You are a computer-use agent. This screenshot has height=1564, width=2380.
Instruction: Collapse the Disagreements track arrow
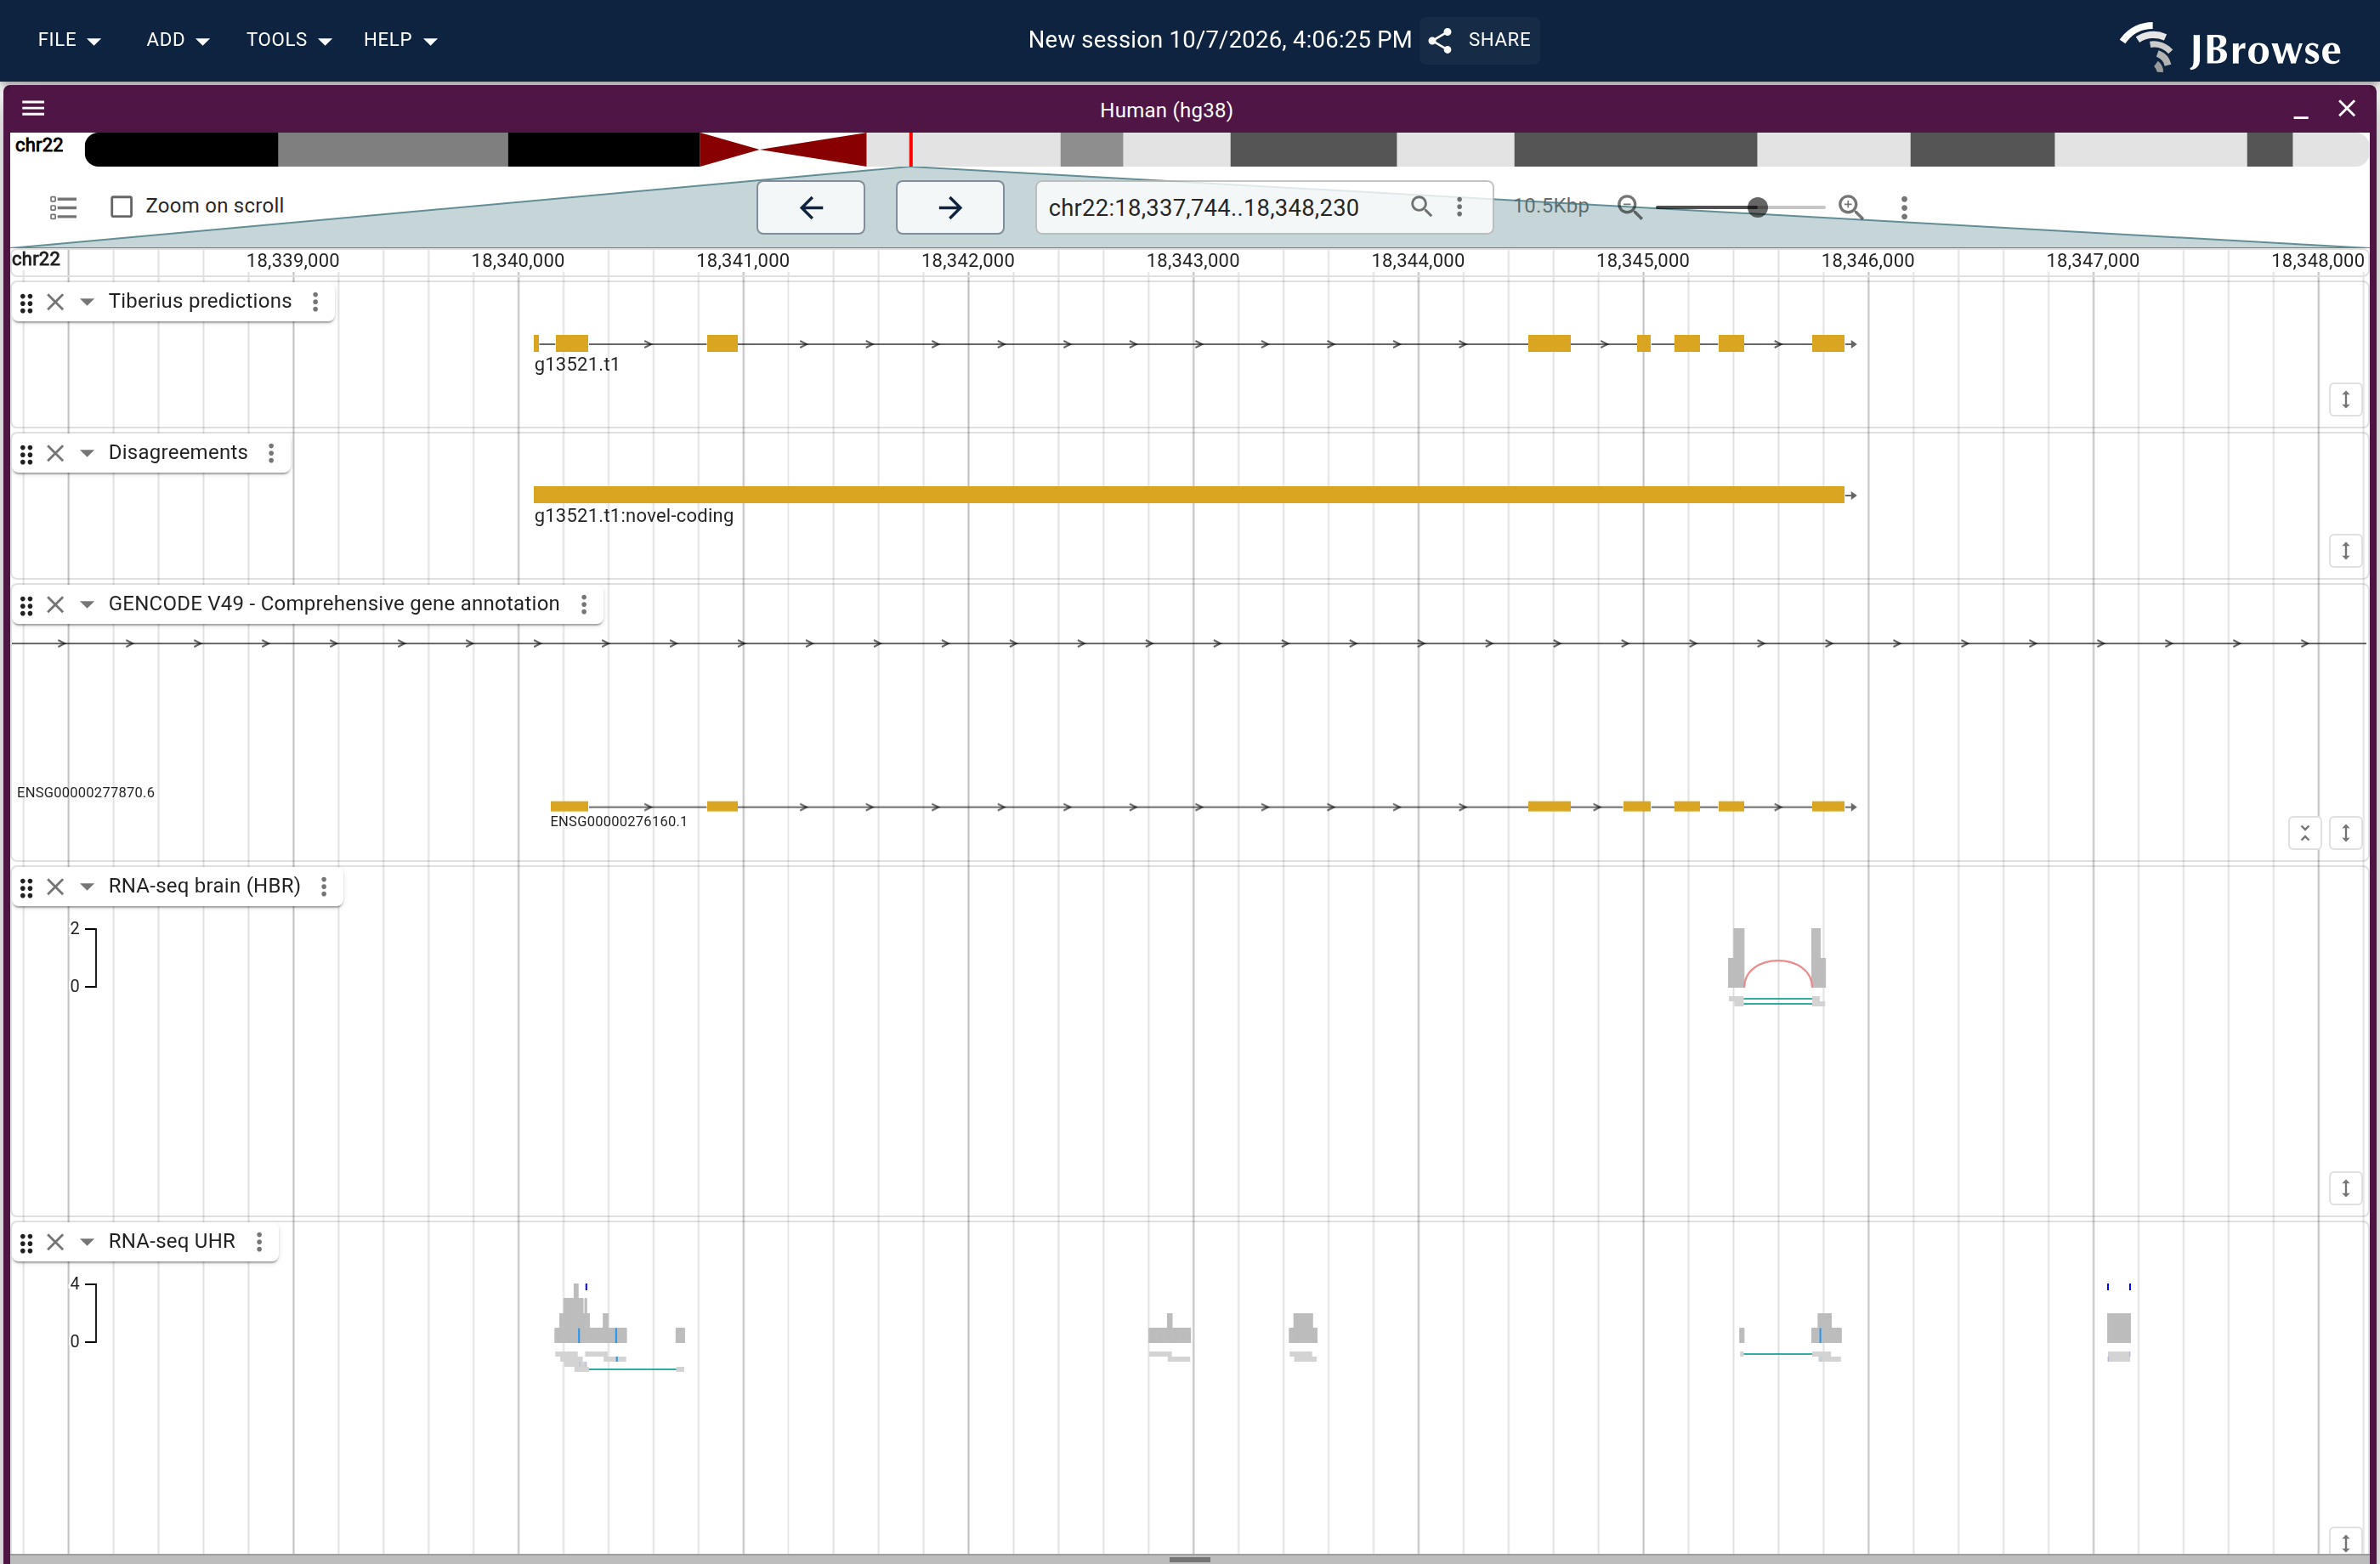[87, 453]
